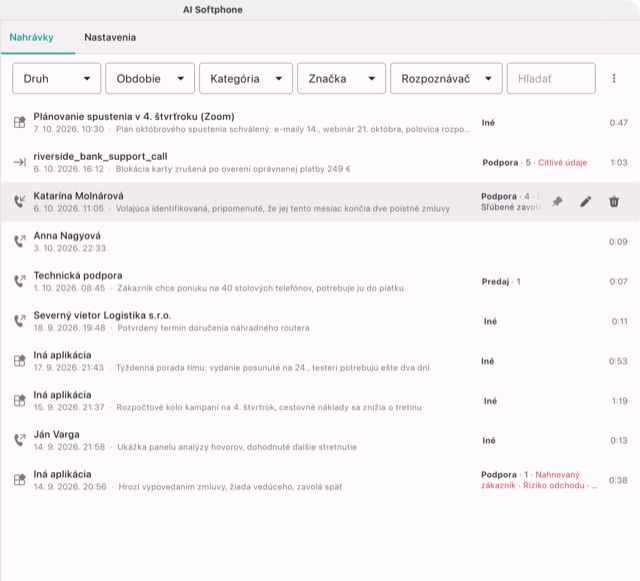Viewport: 640px width, 581px height.
Task: Click the Citlivé údaje tag
Action: click(x=562, y=163)
